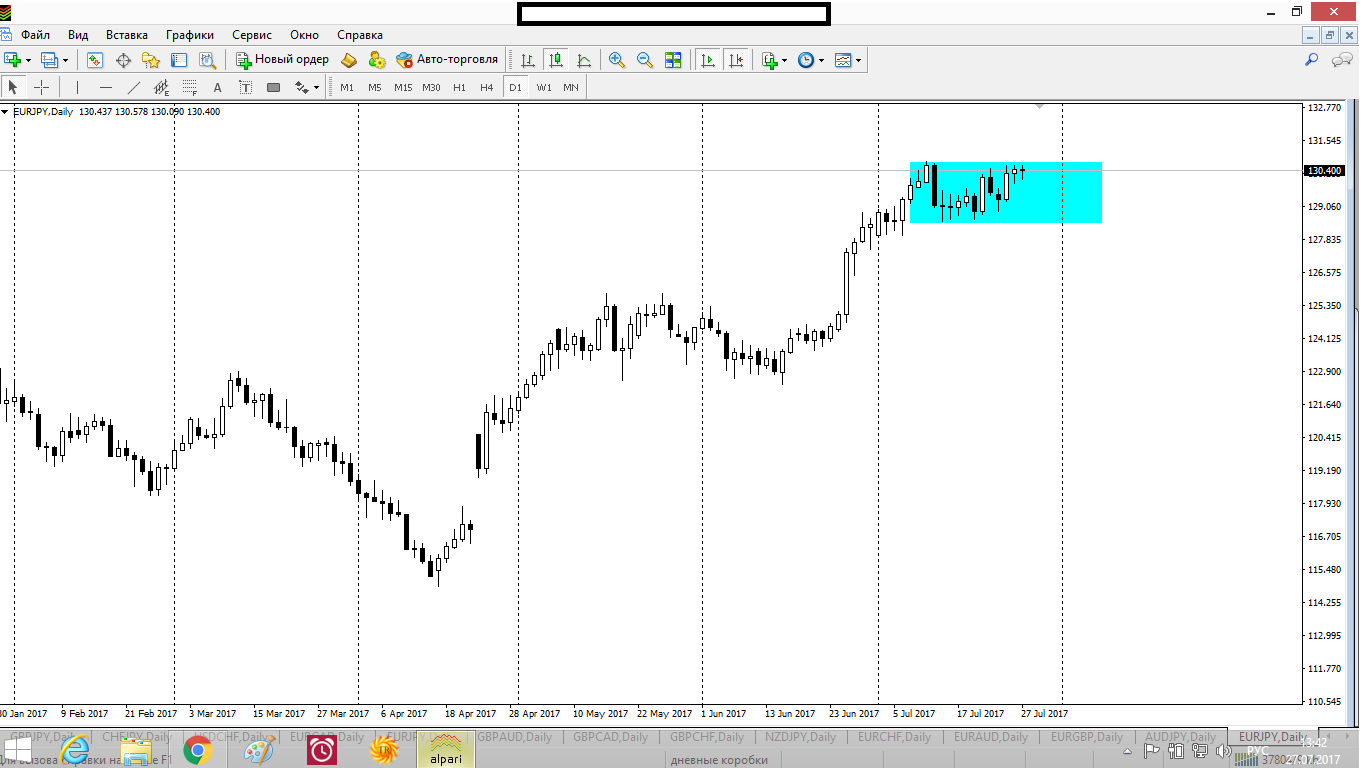Draw a horizontal line tool
Screen dimensions: 1366x768
point(106,87)
